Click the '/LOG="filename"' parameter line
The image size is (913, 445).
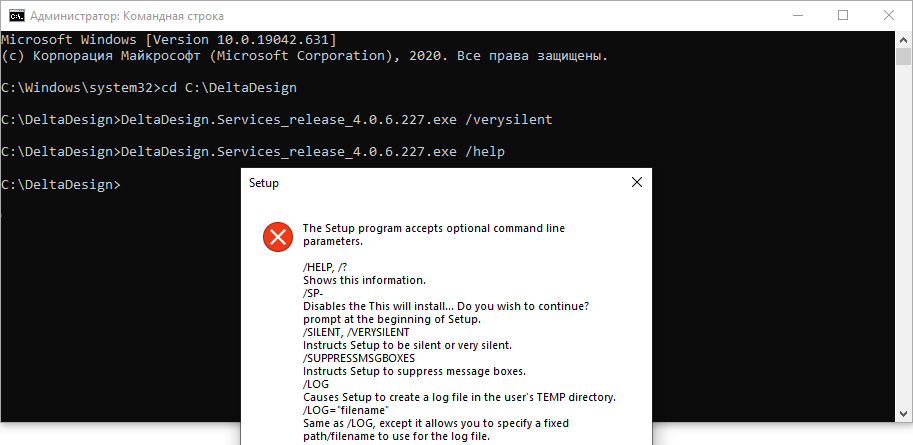pos(346,410)
